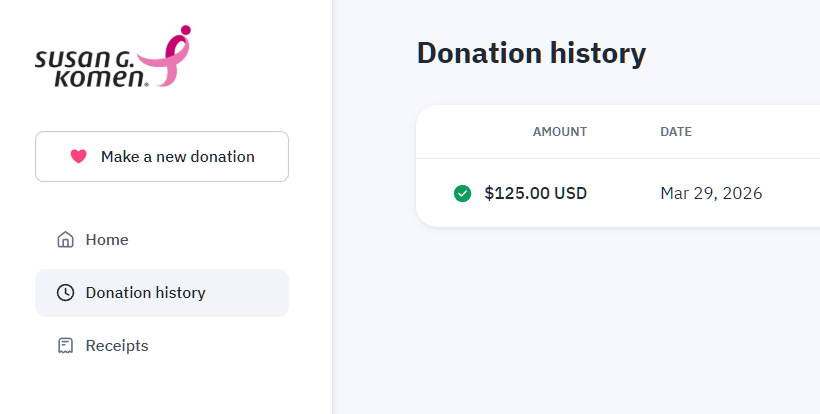Image resolution: width=820 pixels, height=414 pixels.
Task: Click the heart icon on donation button
Action: 78,157
